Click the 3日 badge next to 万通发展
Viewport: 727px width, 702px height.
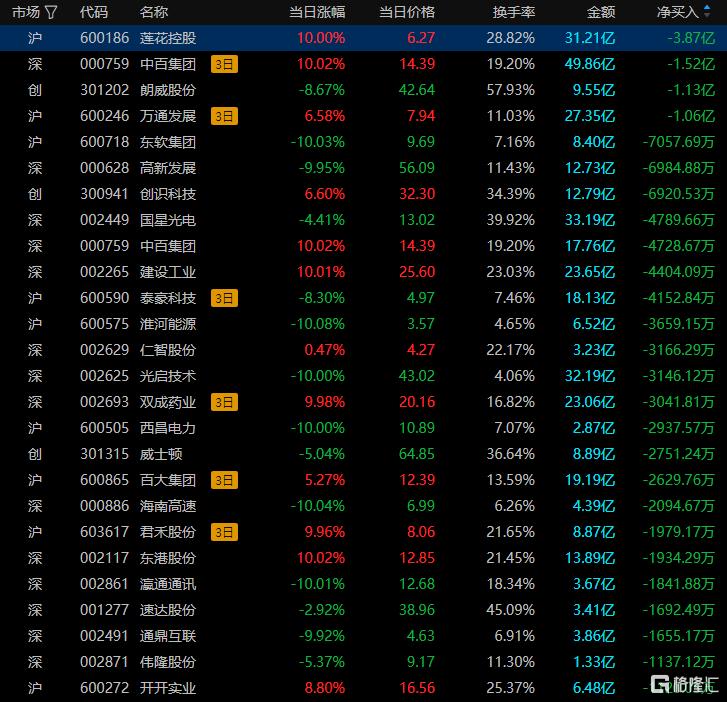(224, 116)
